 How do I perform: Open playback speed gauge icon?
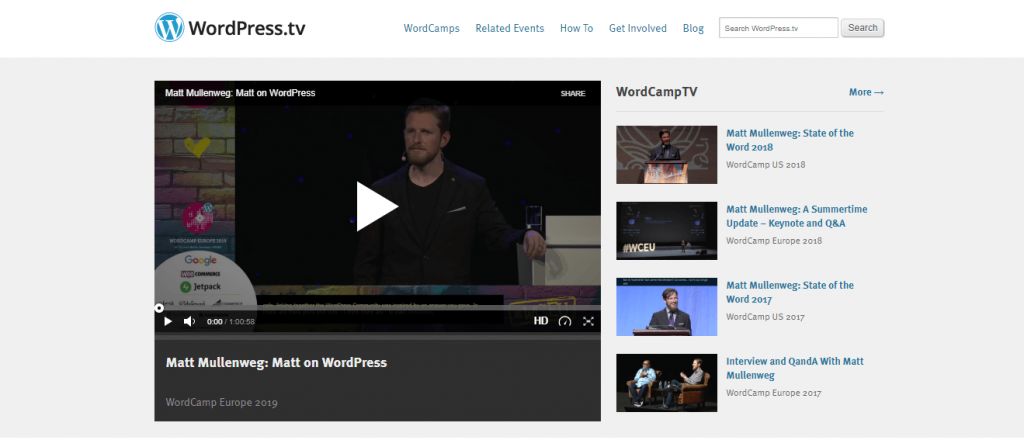coord(565,321)
